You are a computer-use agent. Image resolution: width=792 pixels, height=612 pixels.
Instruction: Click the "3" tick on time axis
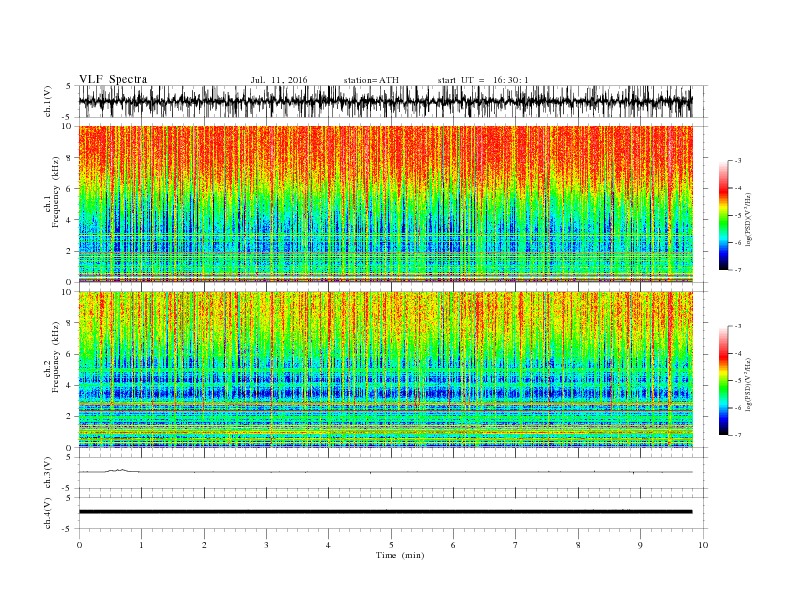point(266,545)
